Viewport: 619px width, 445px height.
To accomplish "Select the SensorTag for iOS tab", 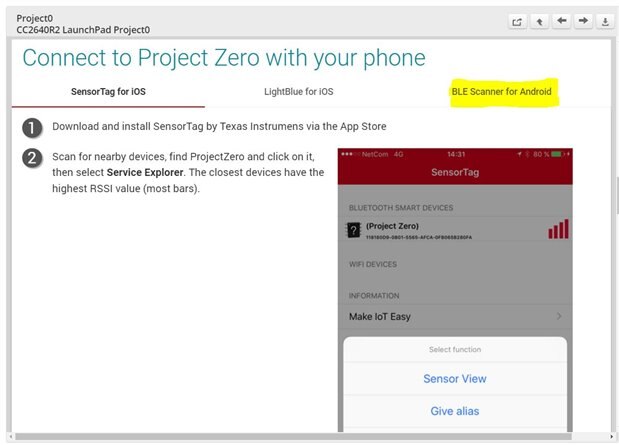I will tap(108, 92).
